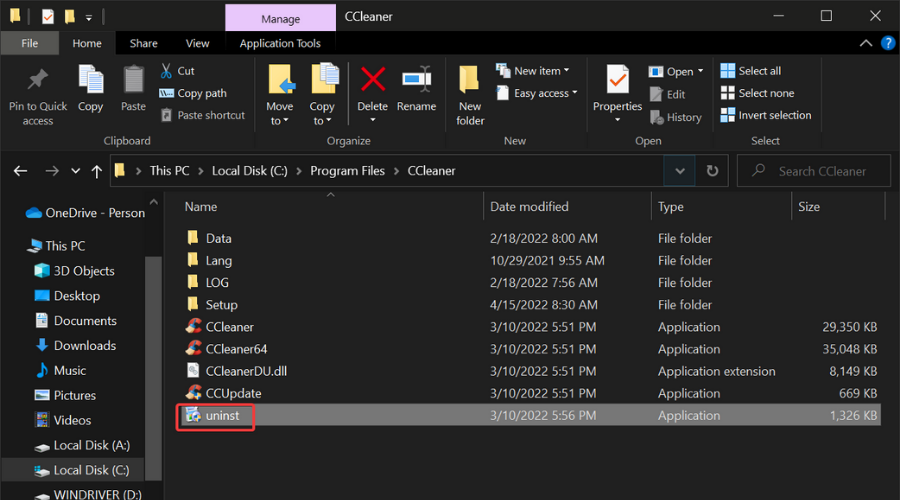Click the Edit ribbon command
This screenshot has width=900, height=500.
[x=668, y=94]
